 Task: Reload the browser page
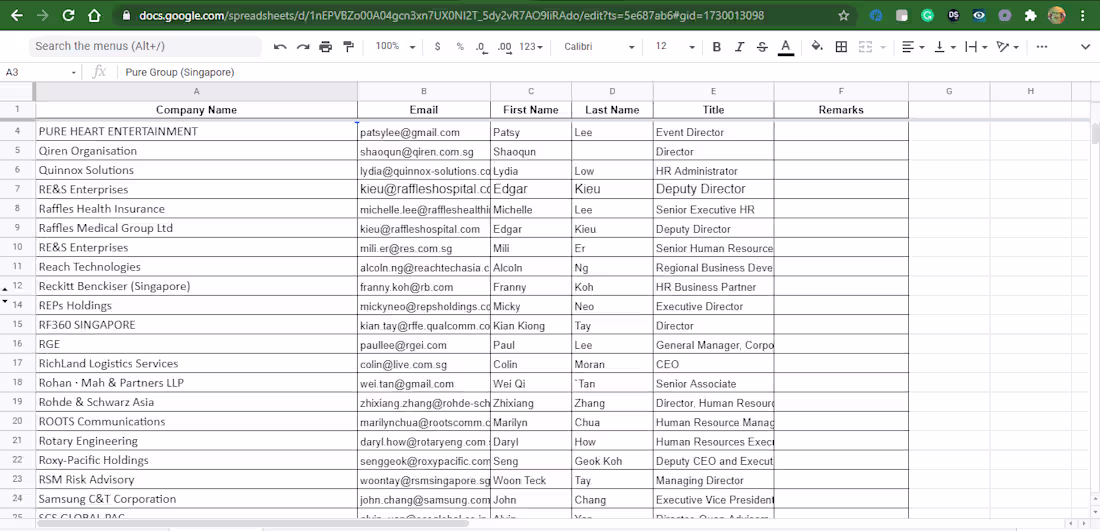pos(68,15)
